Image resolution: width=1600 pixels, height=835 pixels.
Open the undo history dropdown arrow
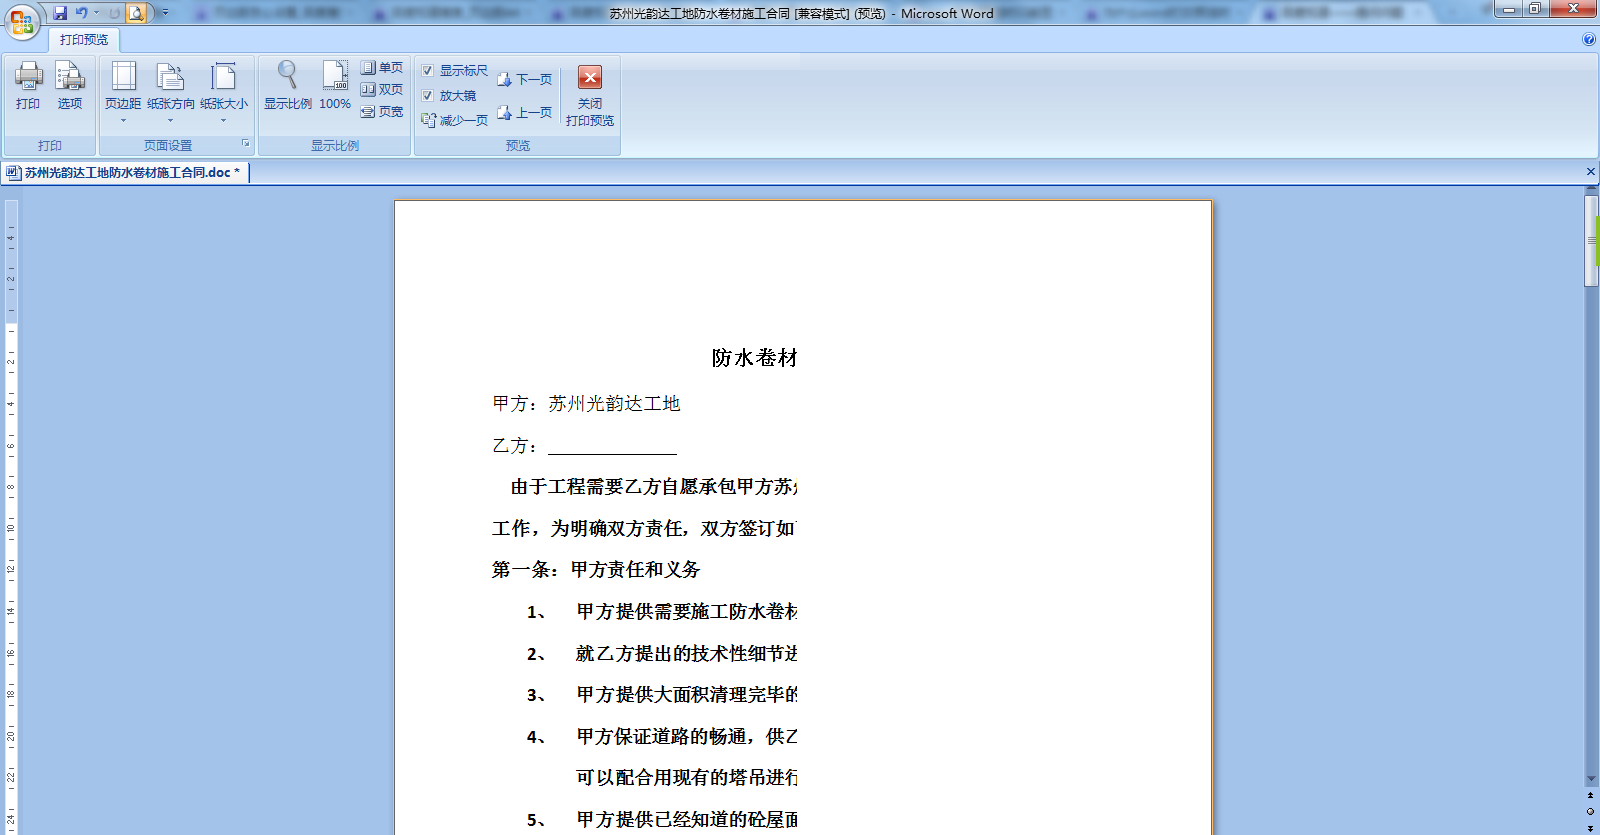(x=97, y=13)
